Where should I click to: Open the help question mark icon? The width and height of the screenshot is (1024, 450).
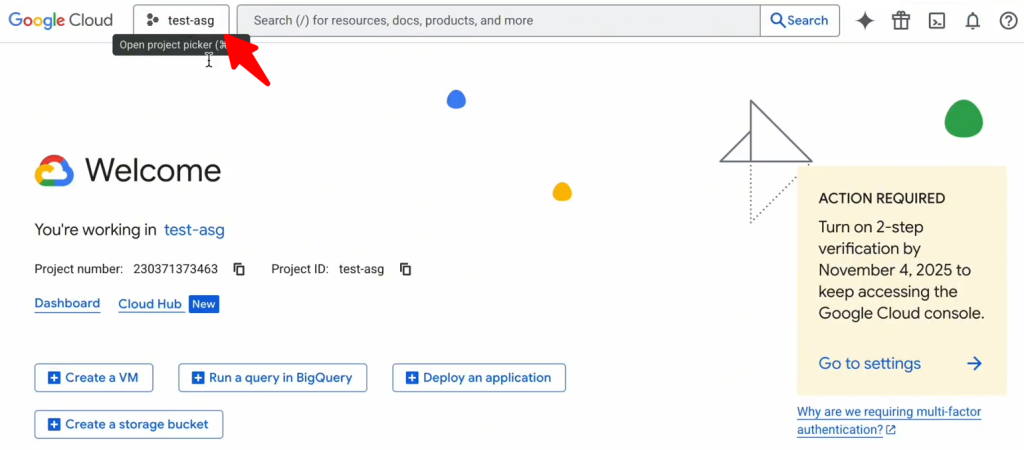(1008, 21)
